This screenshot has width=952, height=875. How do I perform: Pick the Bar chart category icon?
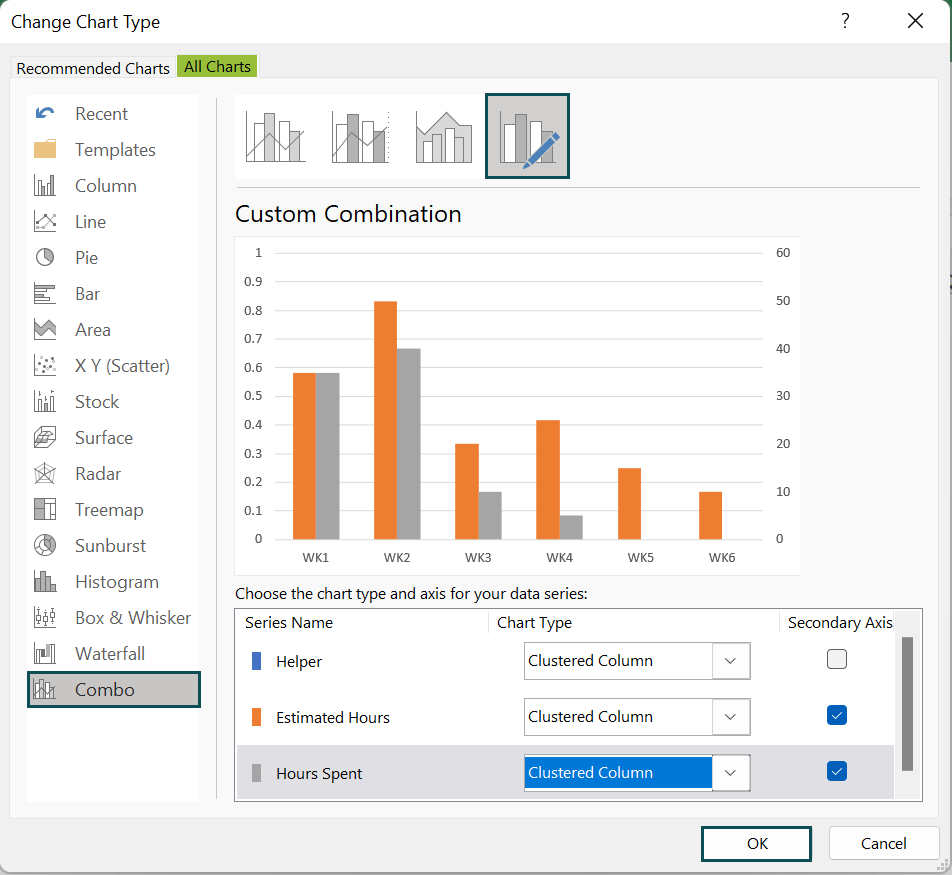pos(45,294)
